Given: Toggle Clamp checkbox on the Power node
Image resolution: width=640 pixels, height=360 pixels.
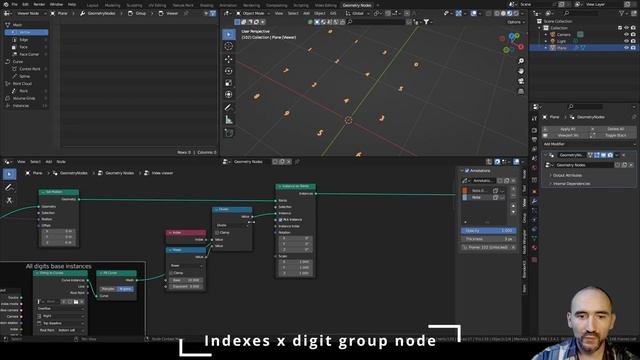Looking at the screenshot, I should point(171,273).
